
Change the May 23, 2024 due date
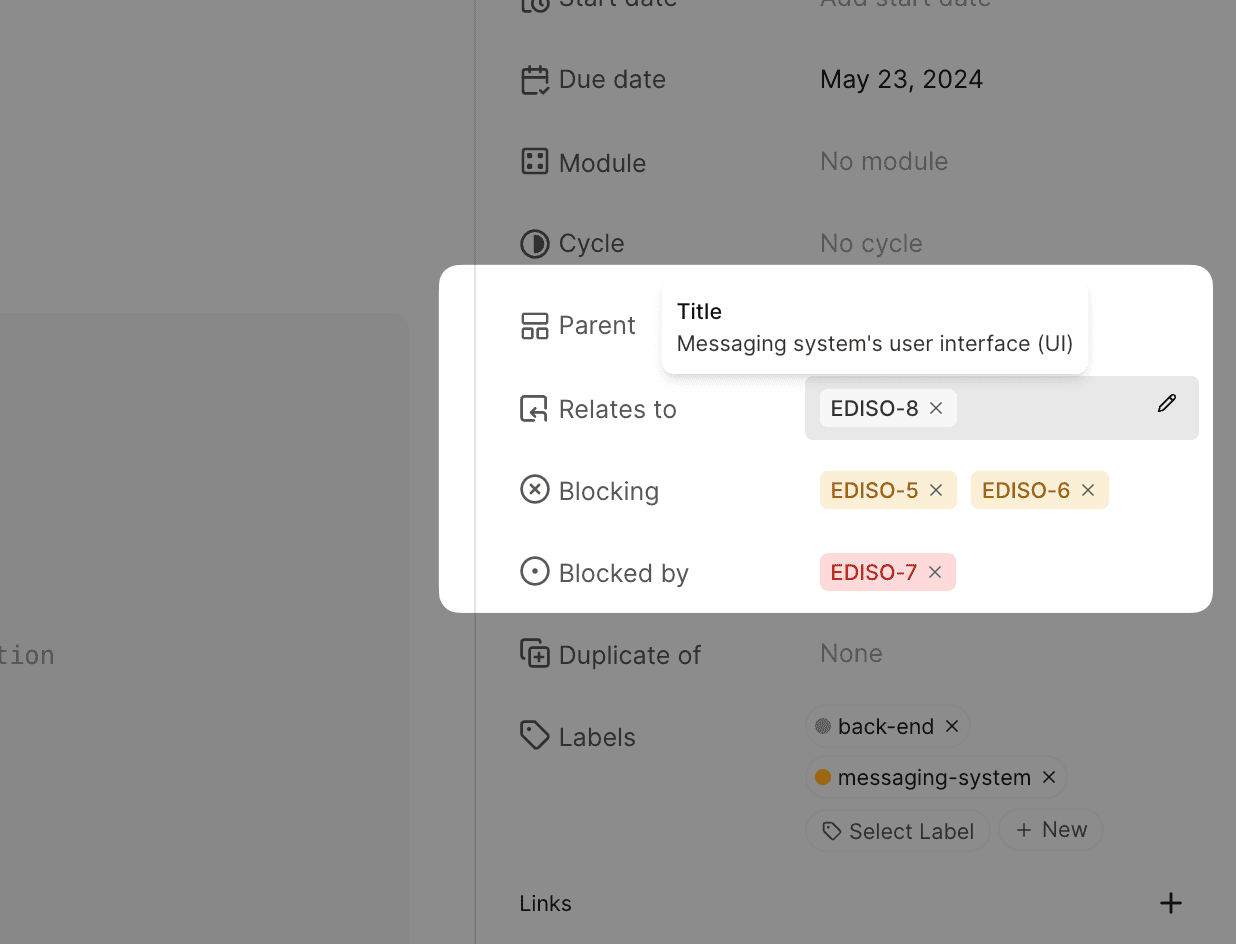[901, 79]
